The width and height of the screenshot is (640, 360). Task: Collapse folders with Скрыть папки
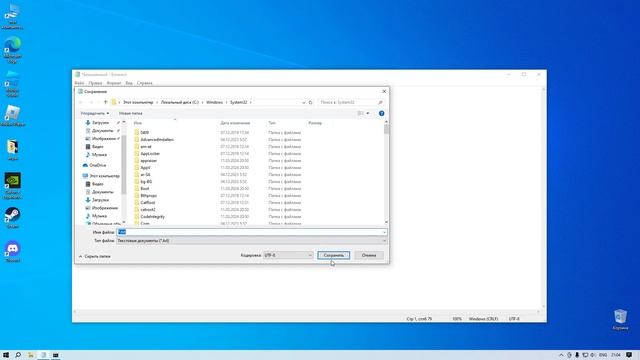tap(95, 256)
